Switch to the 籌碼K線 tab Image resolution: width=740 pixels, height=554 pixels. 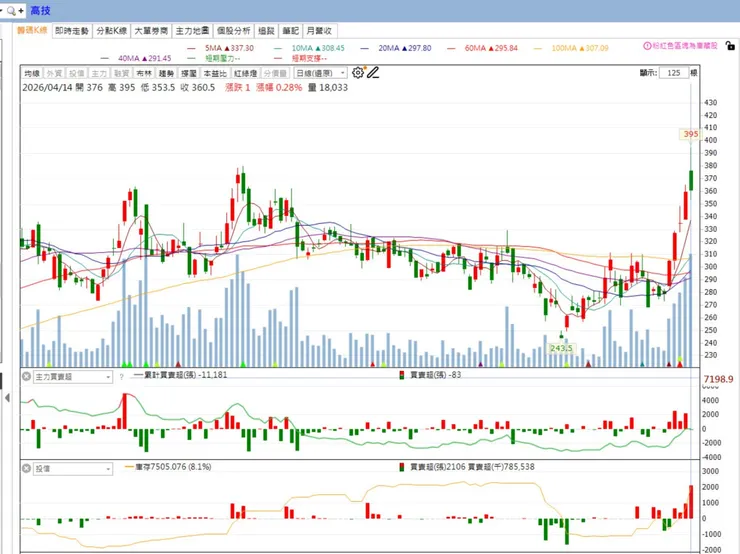(x=32, y=31)
